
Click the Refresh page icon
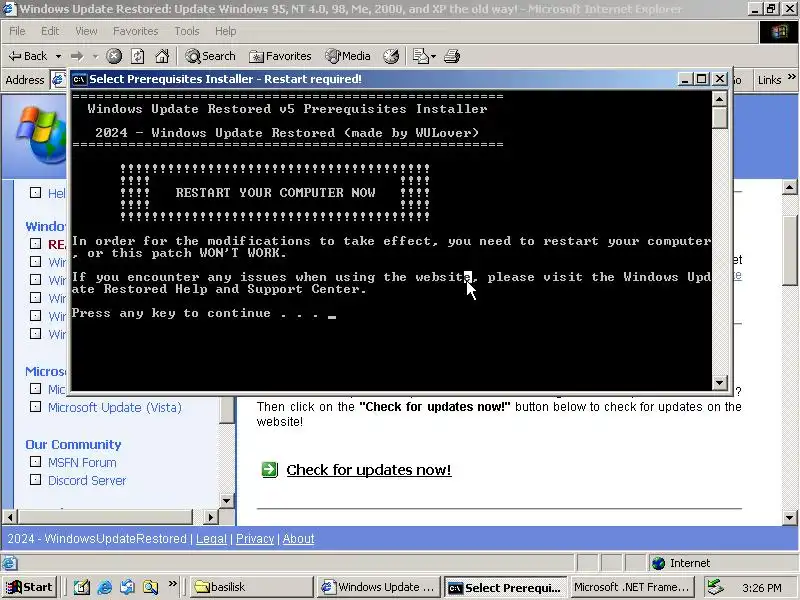(138, 56)
